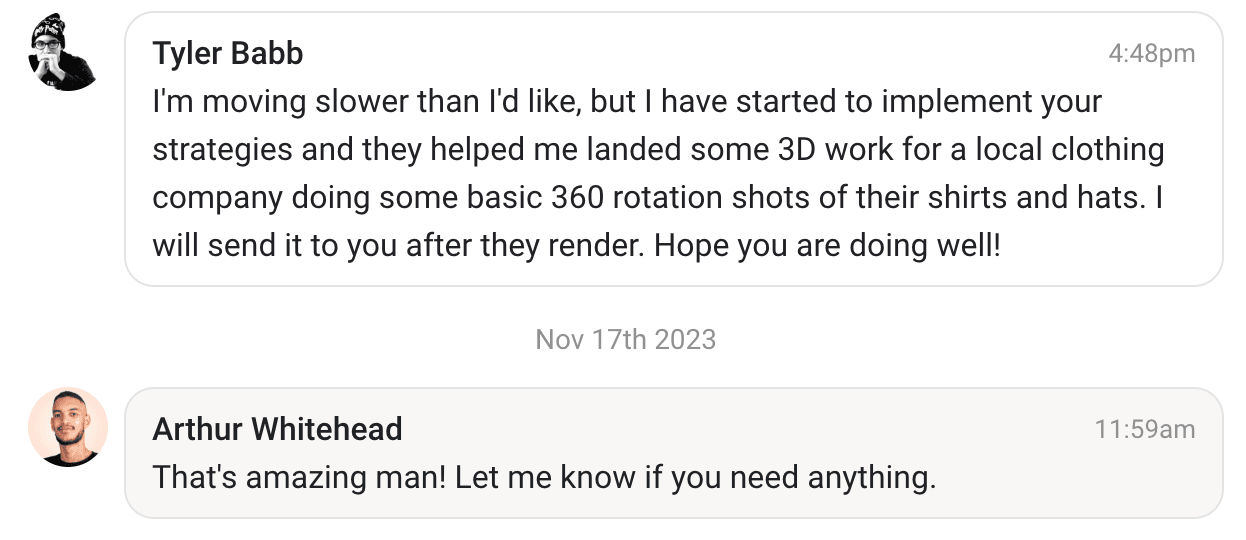Click the line starting "I'm moving slower"
The height and width of the screenshot is (540, 1246).
627,102
